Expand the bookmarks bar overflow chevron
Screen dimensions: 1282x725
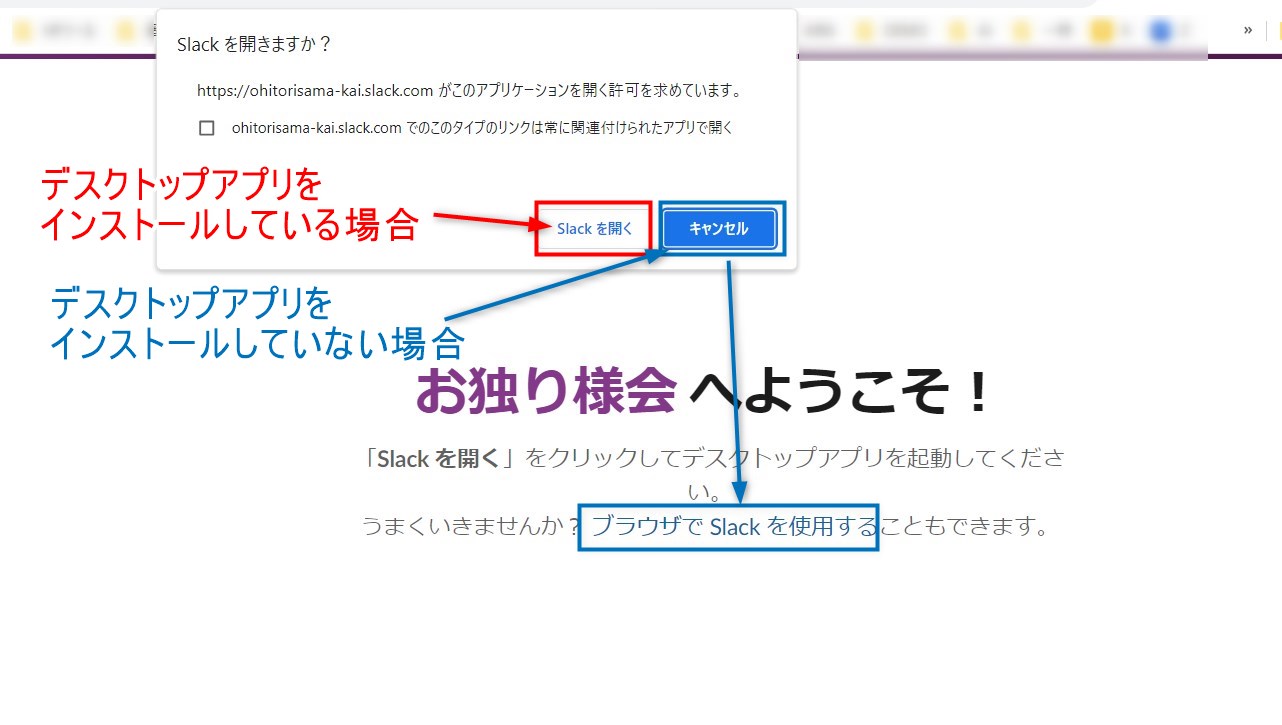click(x=1248, y=30)
